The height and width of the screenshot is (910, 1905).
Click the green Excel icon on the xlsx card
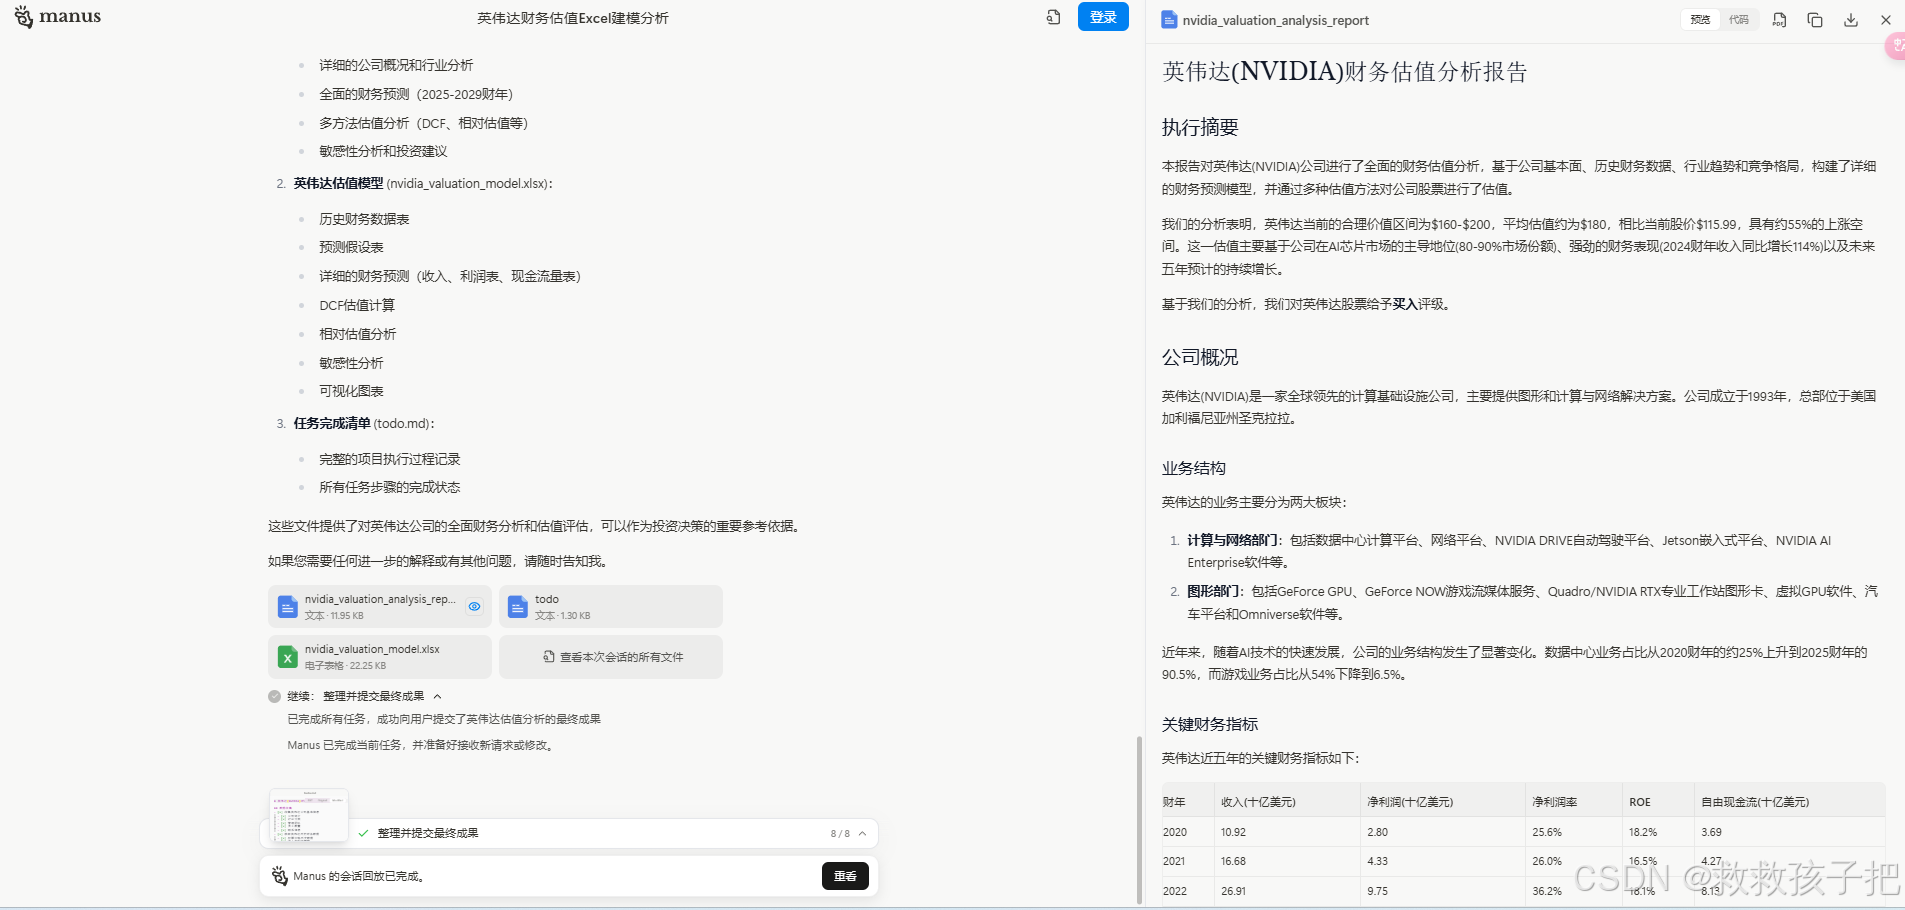287,657
